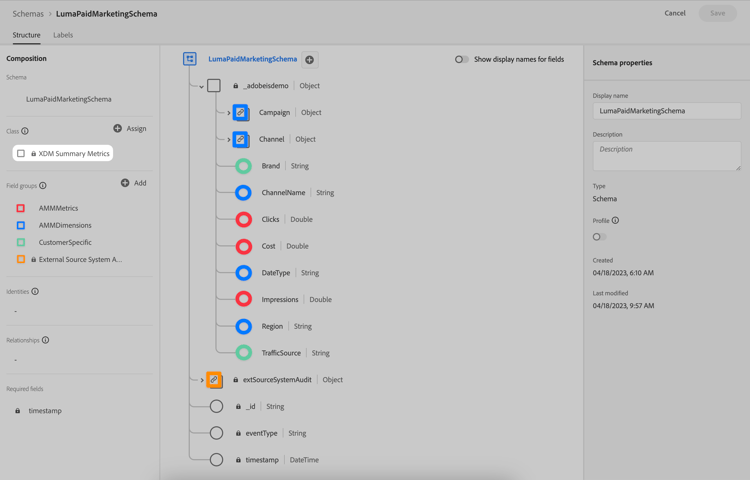Image resolution: width=750 pixels, height=480 pixels.
Task: Open the Structure tab
Action: point(26,35)
